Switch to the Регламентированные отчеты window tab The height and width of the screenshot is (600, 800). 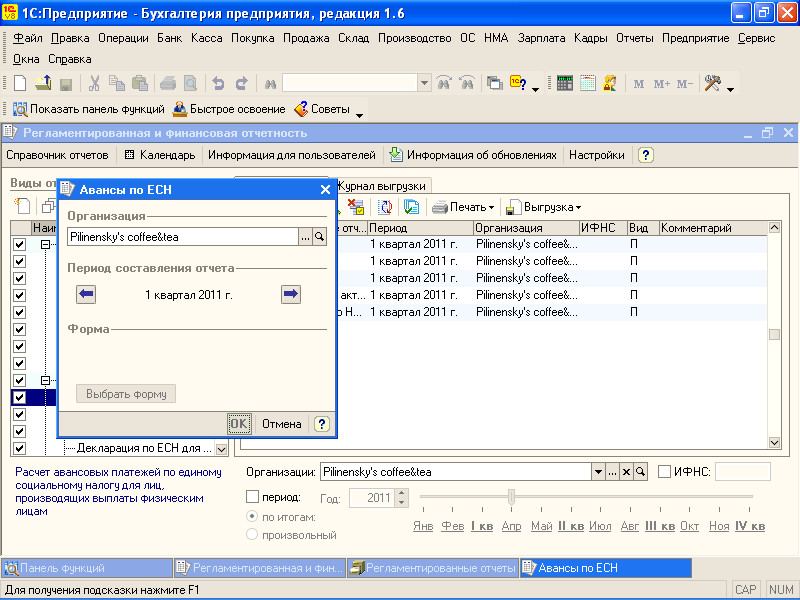pos(433,568)
